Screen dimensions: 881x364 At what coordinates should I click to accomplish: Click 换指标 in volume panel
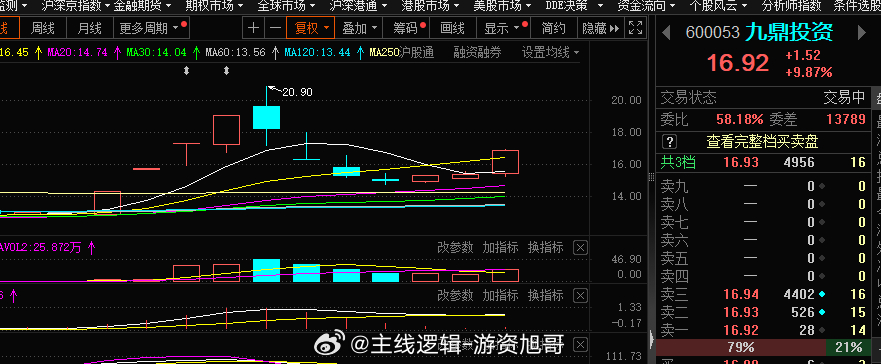[545, 248]
